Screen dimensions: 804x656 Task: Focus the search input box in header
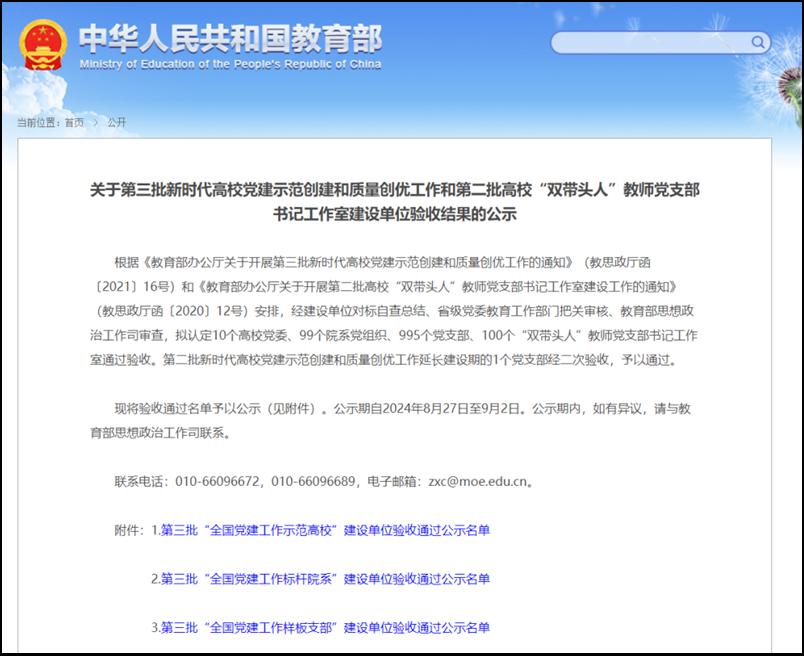pos(650,42)
